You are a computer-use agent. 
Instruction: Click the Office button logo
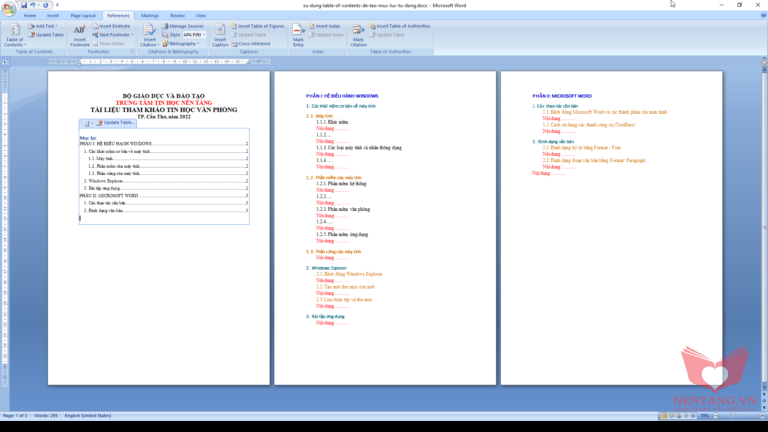tap(9, 6)
